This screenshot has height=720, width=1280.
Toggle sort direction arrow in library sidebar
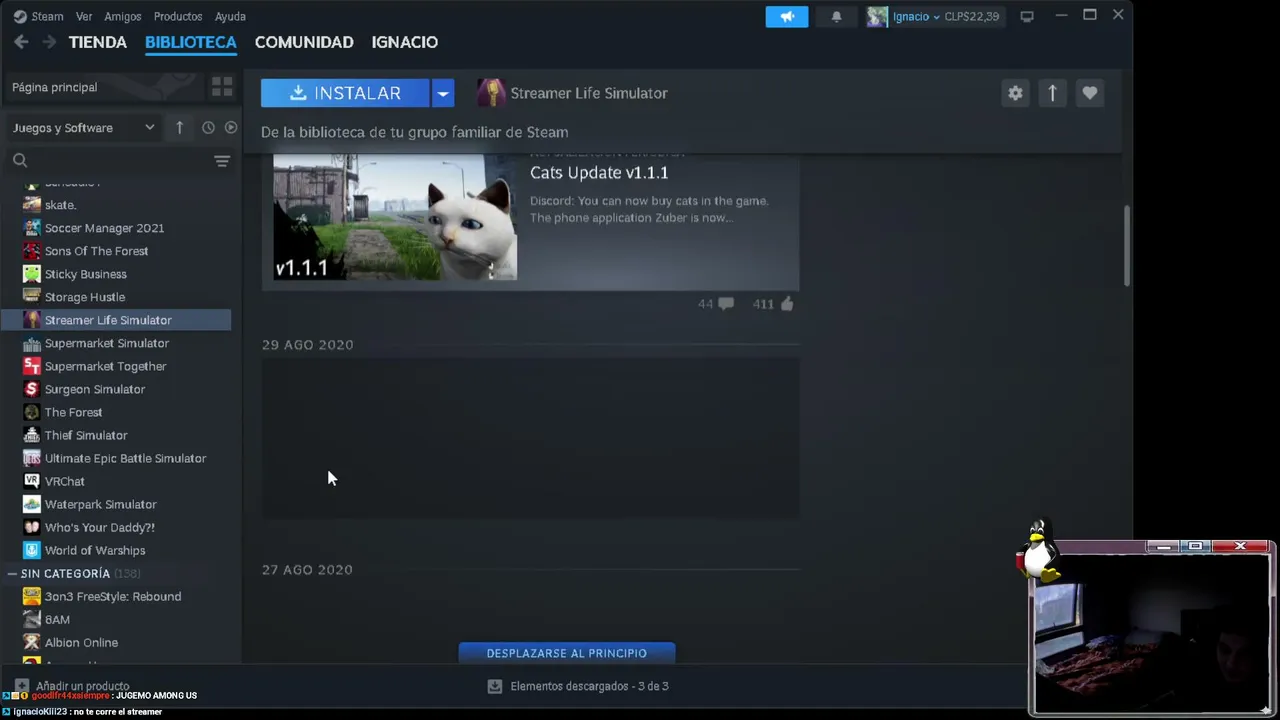pyautogui.click(x=179, y=127)
